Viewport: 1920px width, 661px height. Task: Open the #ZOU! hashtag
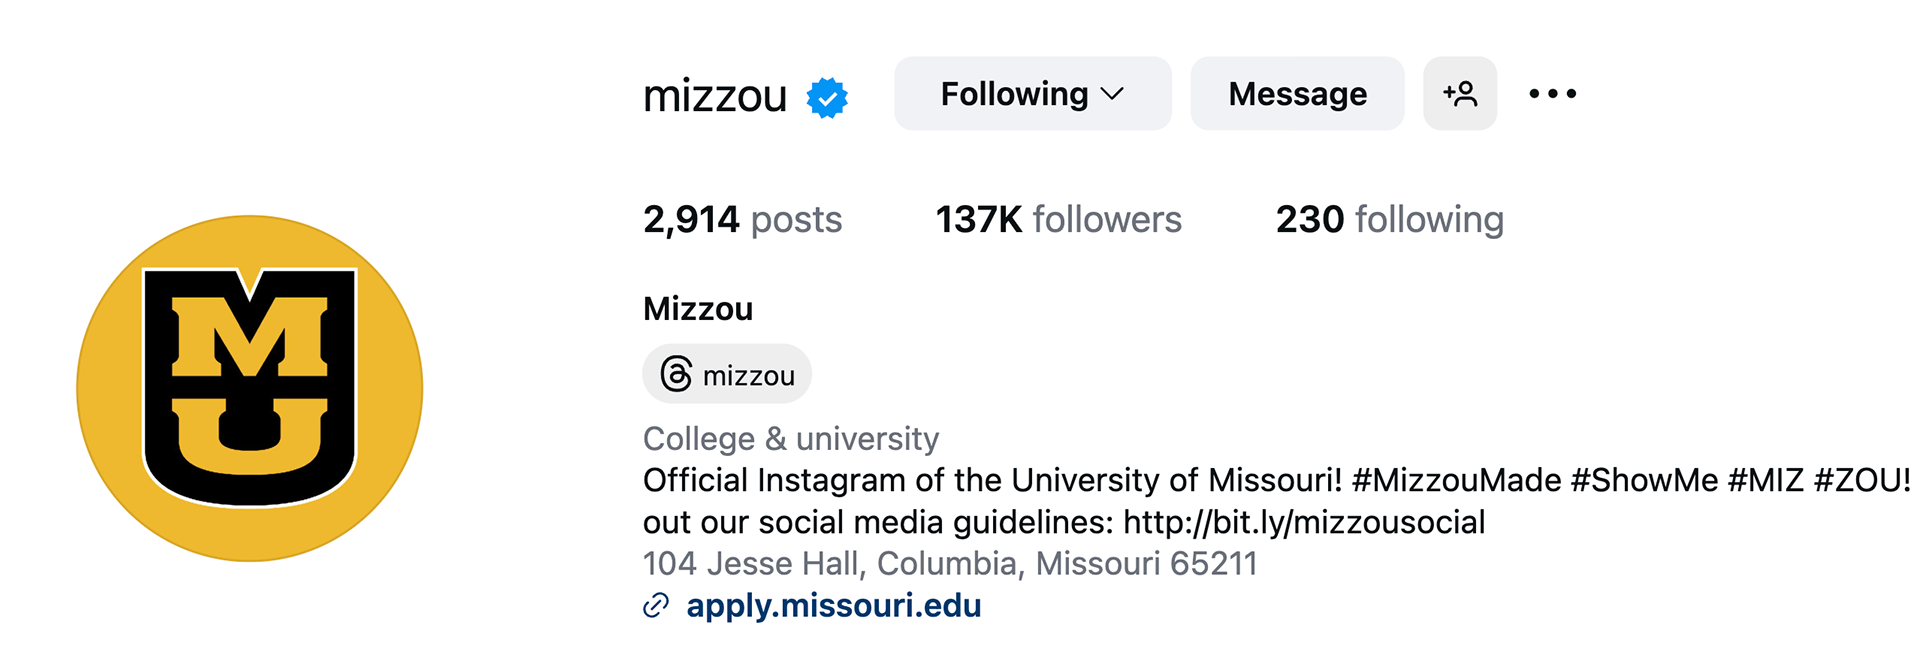tap(1862, 480)
